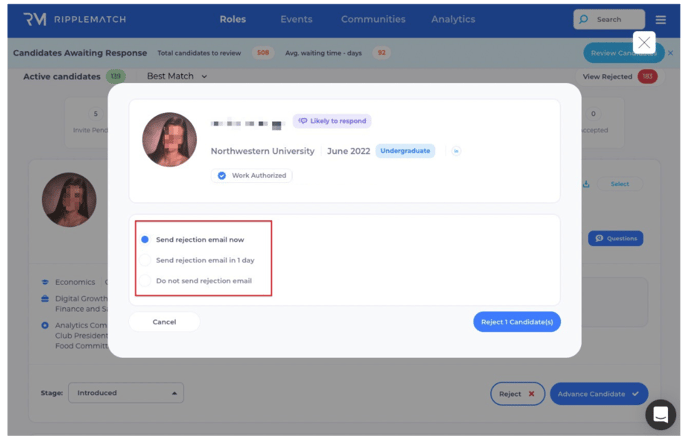Viewport: 688px width, 437px height.
Task: Open the hamburger menu icon
Action: pyautogui.click(x=661, y=19)
